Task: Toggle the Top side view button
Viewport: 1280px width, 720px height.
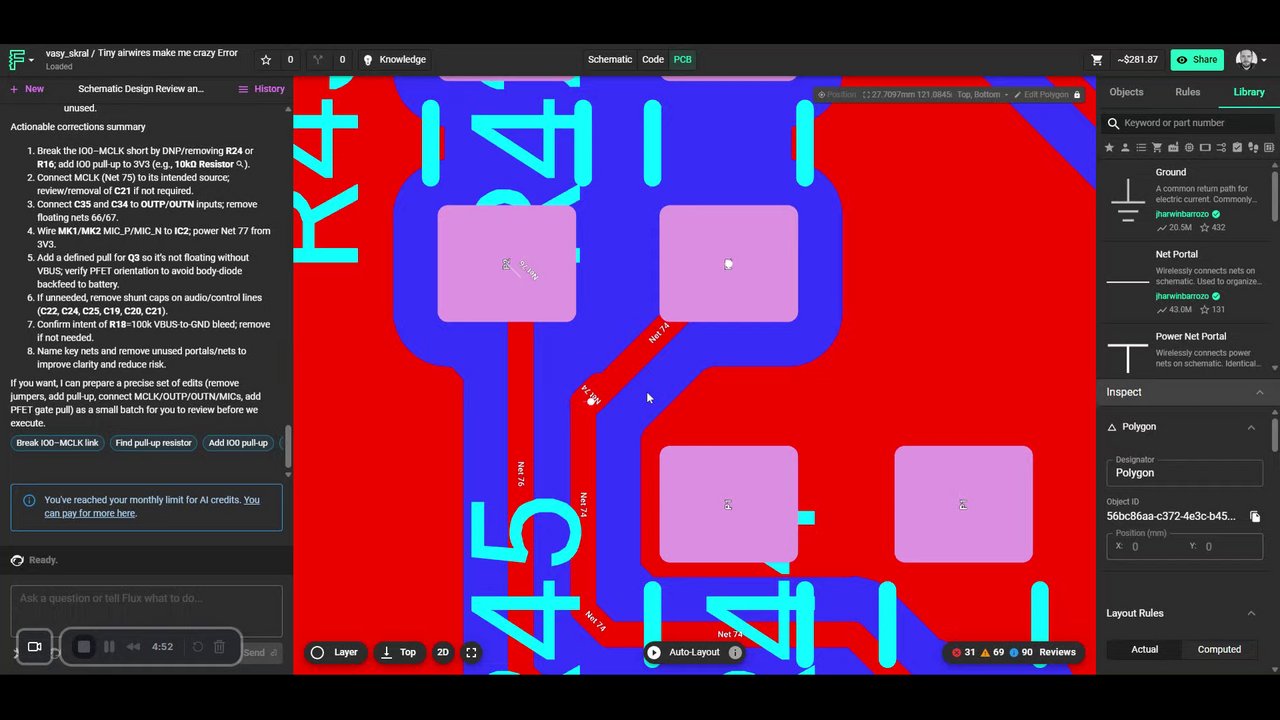Action: click(398, 652)
